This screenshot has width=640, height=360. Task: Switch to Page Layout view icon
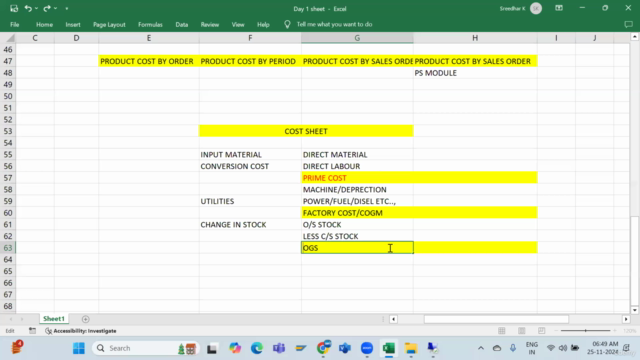click(522, 331)
